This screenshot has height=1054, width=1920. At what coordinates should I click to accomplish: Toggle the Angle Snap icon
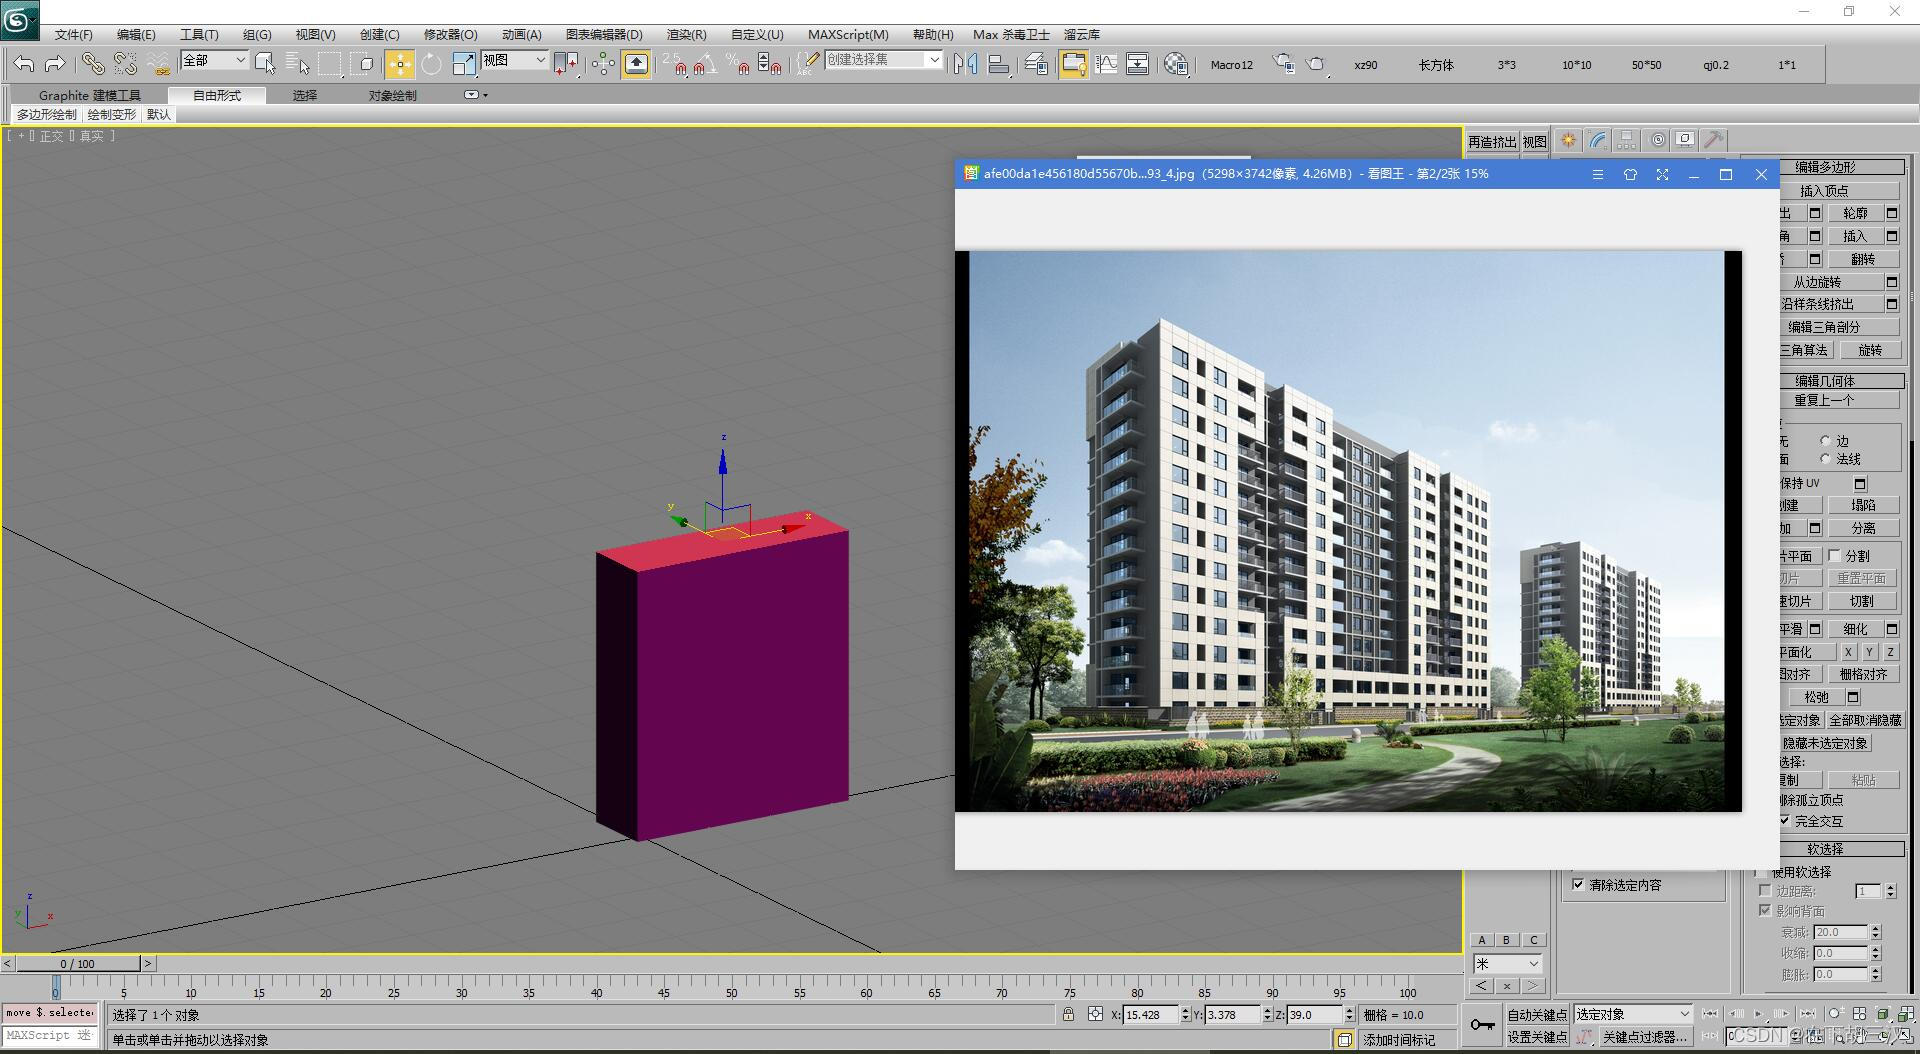[x=705, y=64]
